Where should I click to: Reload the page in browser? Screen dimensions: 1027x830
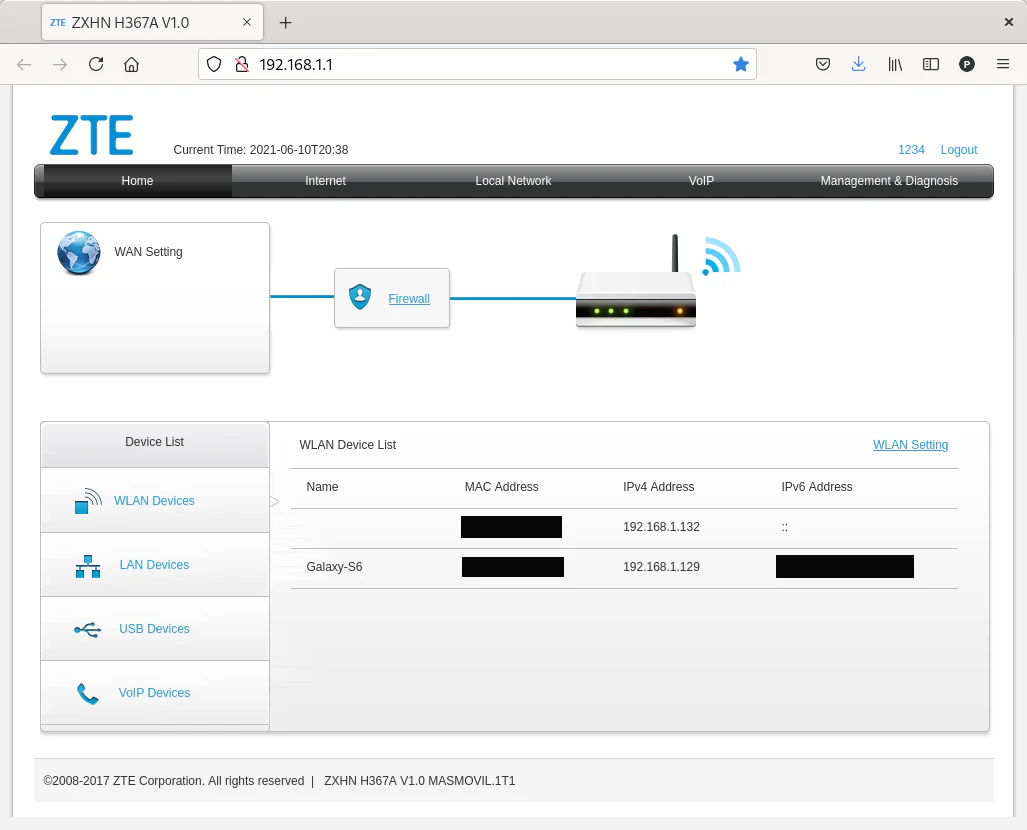click(x=96, y=64)
